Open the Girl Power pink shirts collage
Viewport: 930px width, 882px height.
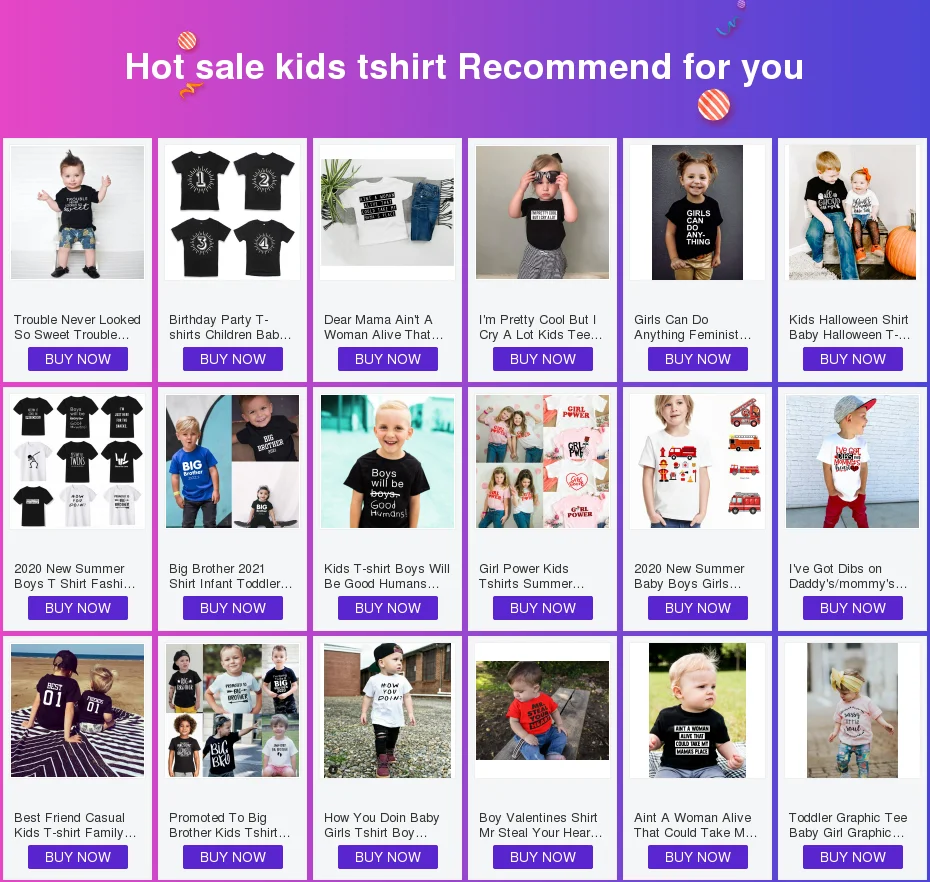pos(543,461)
